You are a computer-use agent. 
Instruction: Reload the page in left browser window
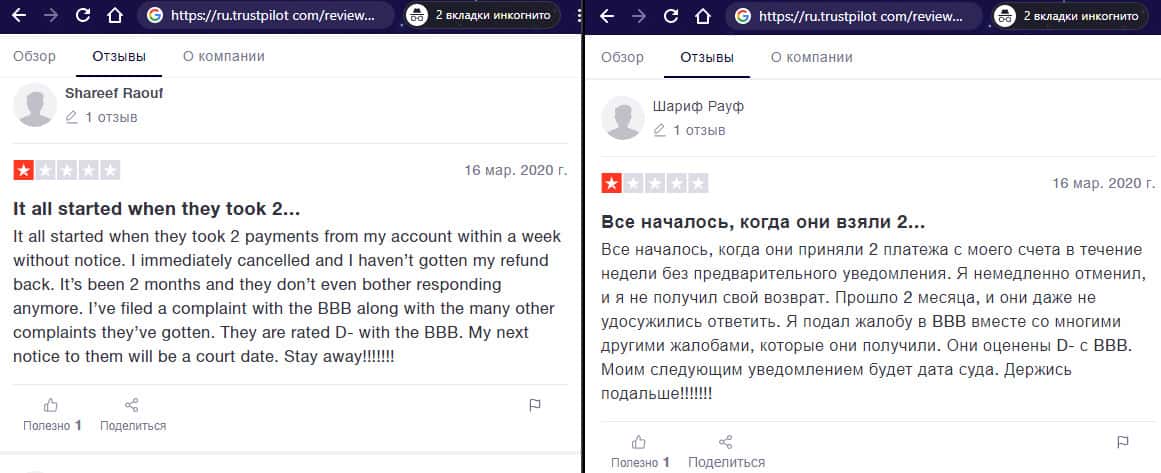83,16
